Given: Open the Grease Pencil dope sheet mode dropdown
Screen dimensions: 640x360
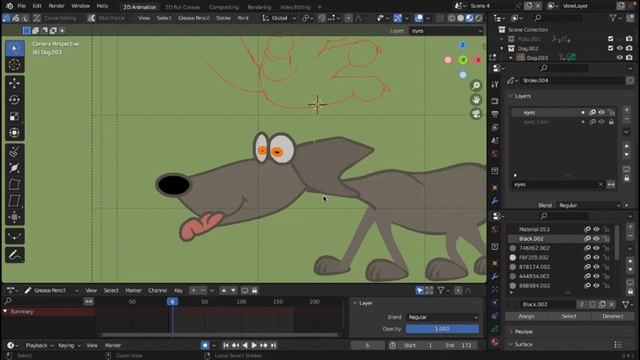Looking at the screenshot, I should point(51,291).
